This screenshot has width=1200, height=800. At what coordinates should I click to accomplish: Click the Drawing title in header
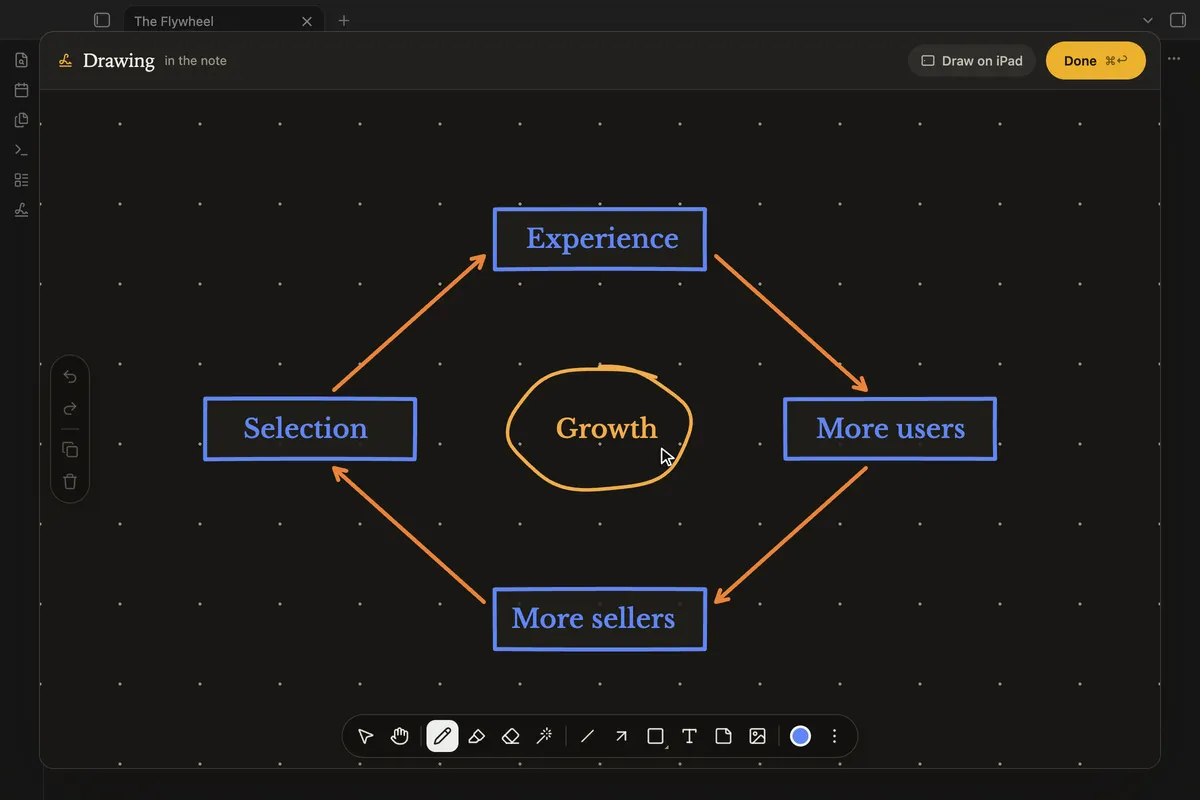tap(118, 61)
